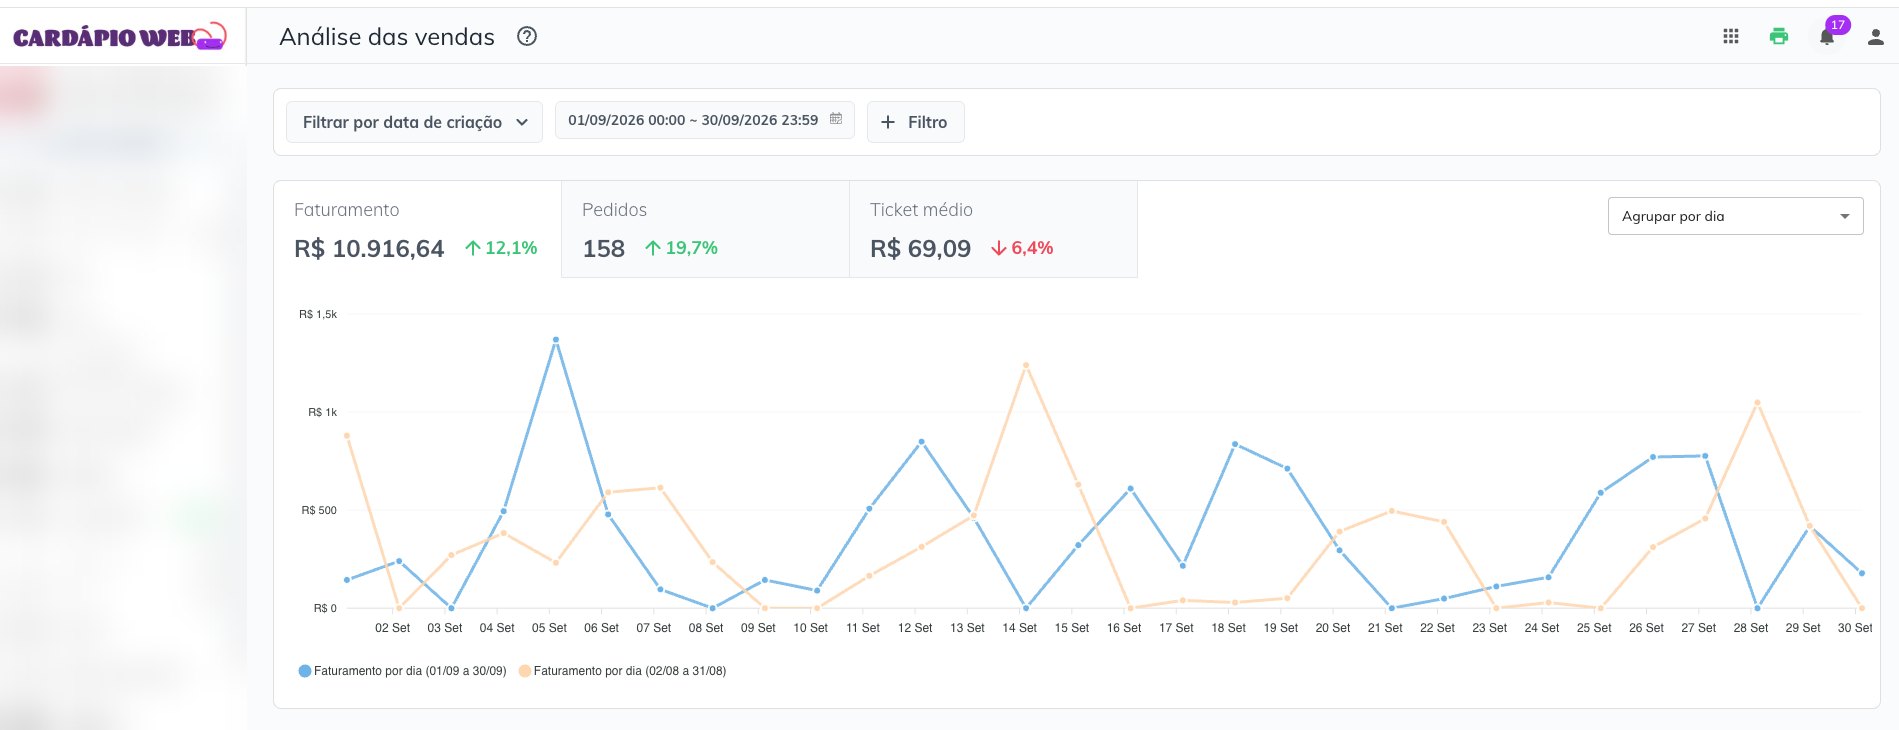Click the blue data point on 12 Set
The height and width of the screenshot is (730, 1899).
tap(921, 442)
